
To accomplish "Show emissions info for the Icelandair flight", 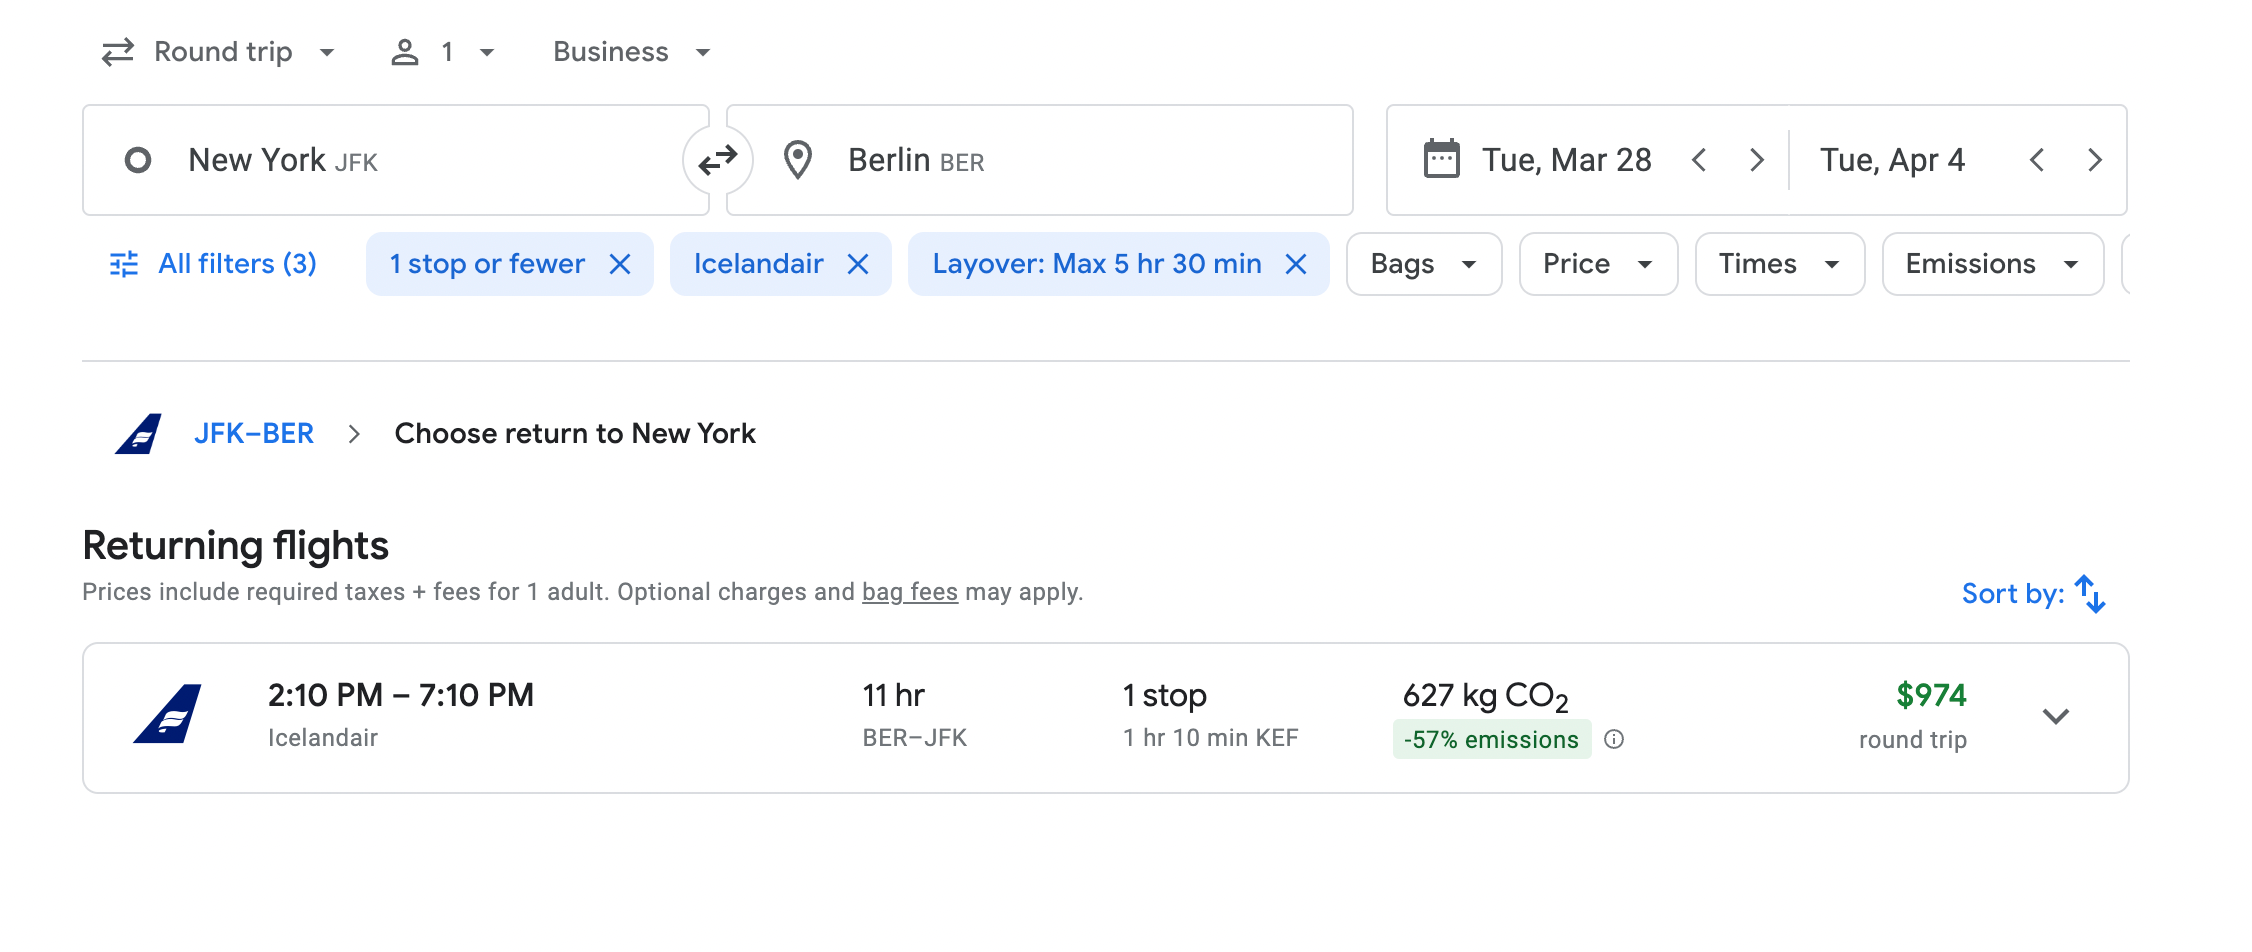I will pos(1614,739).
